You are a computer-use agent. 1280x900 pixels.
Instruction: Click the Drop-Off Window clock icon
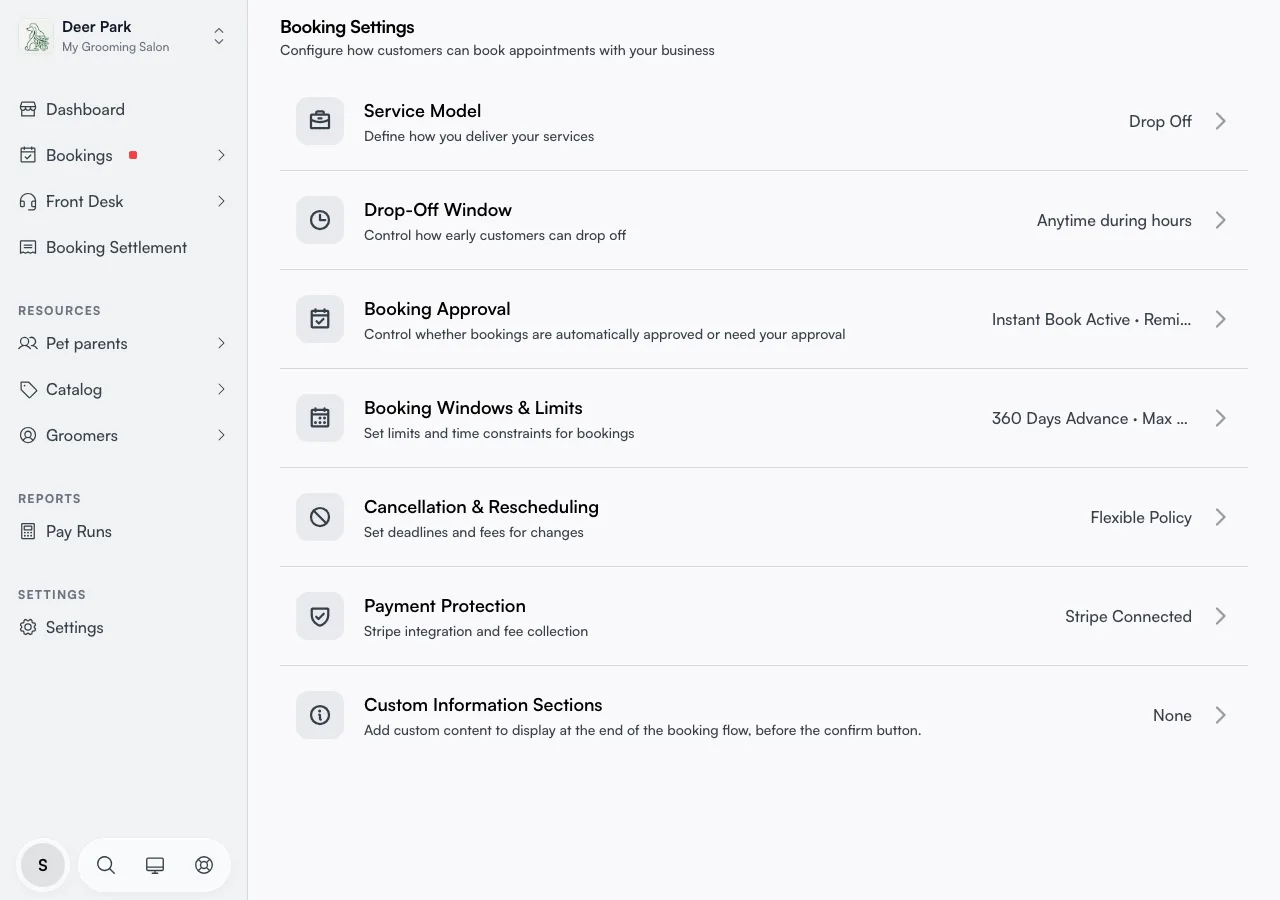coord(320,220)
